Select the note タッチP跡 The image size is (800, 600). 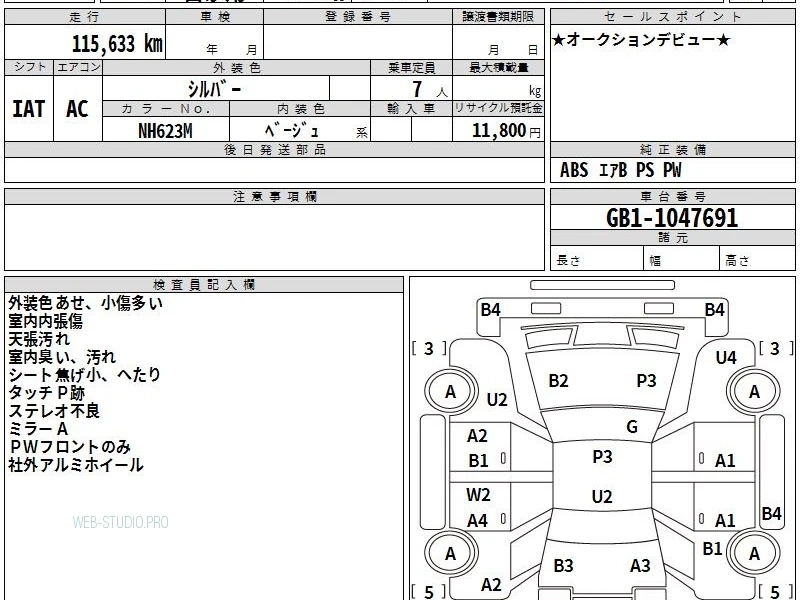[x=46, y=393]
